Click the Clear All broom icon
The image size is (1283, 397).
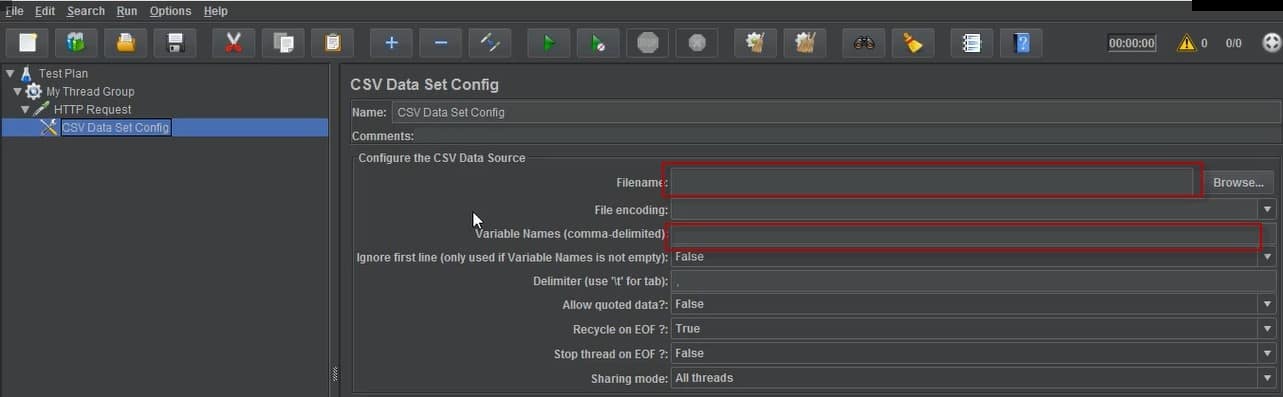pyautogui.click(x=804, y=43)
